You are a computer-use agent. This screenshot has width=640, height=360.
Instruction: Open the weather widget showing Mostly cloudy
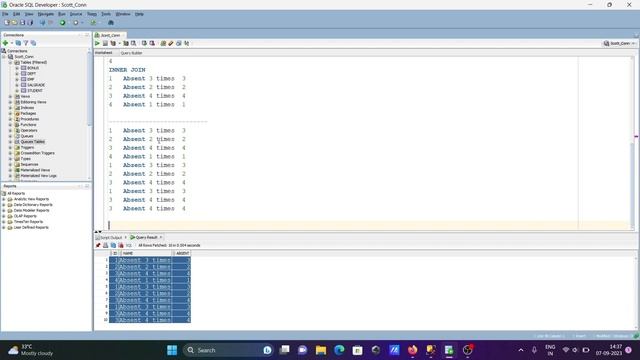click(31, 350)
